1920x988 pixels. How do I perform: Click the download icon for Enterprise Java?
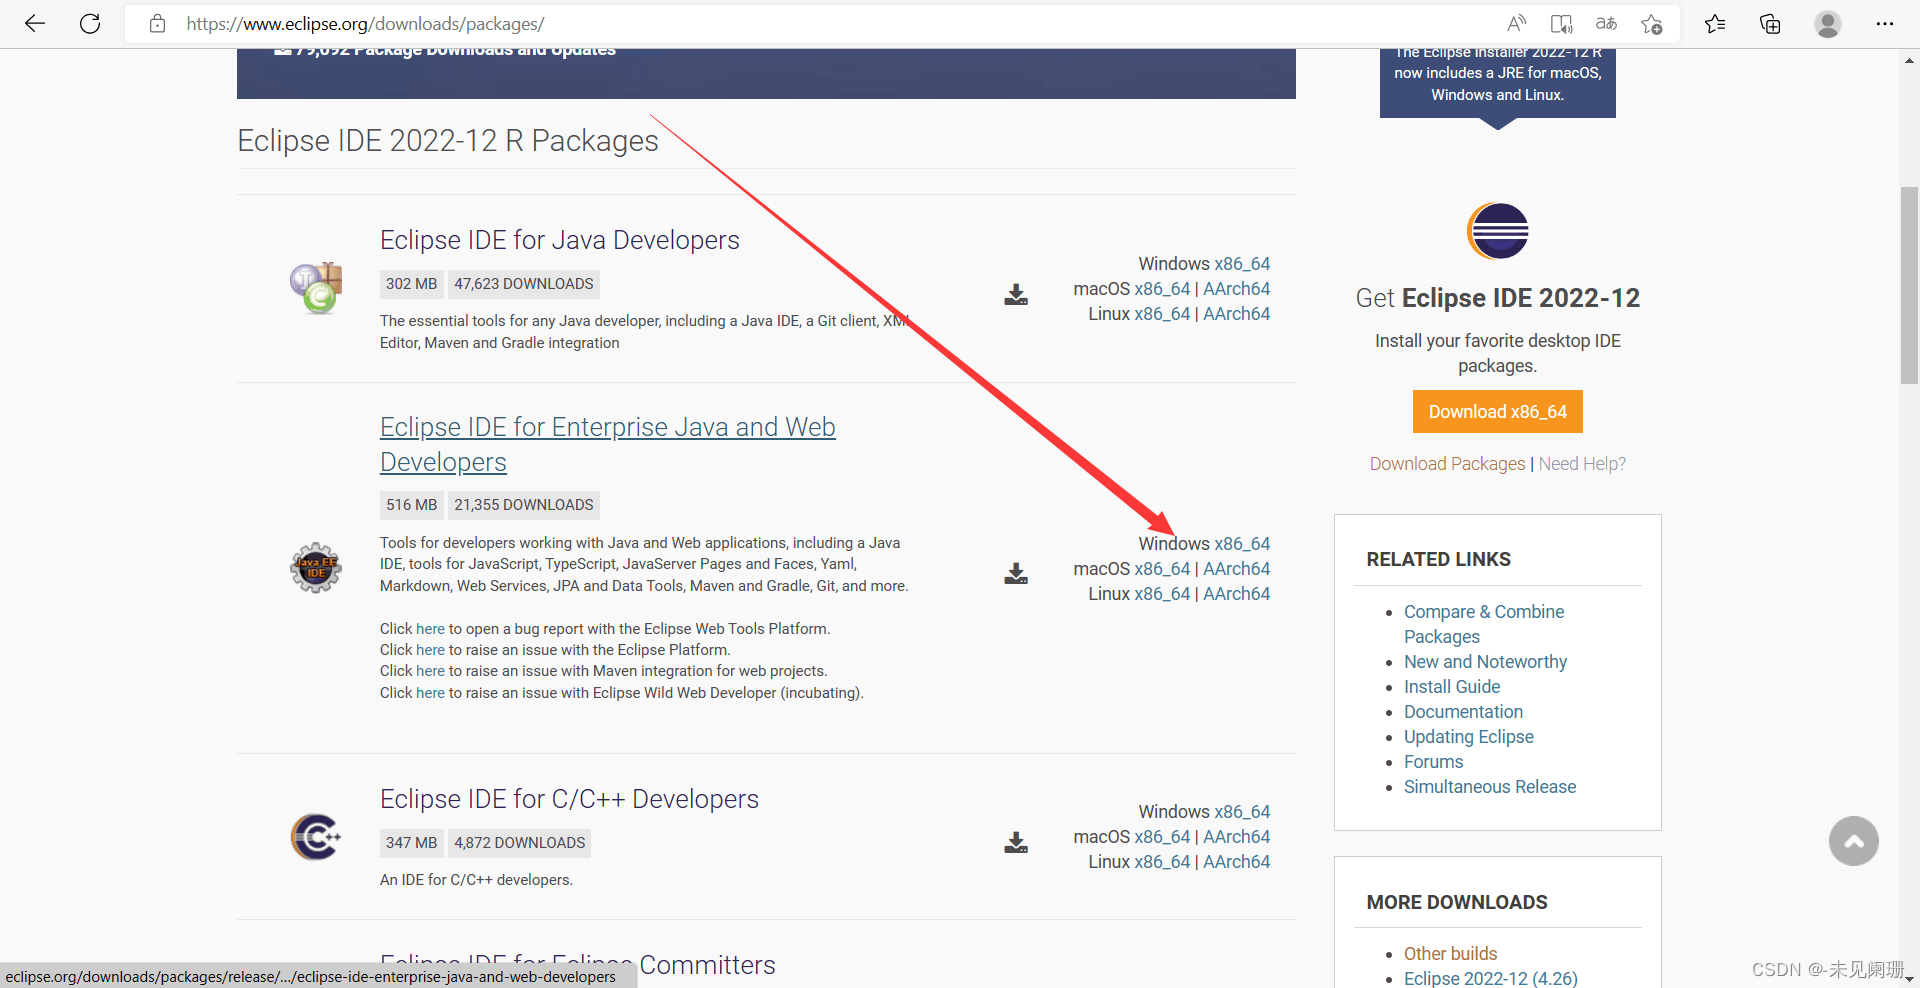tap(1016, 573)
